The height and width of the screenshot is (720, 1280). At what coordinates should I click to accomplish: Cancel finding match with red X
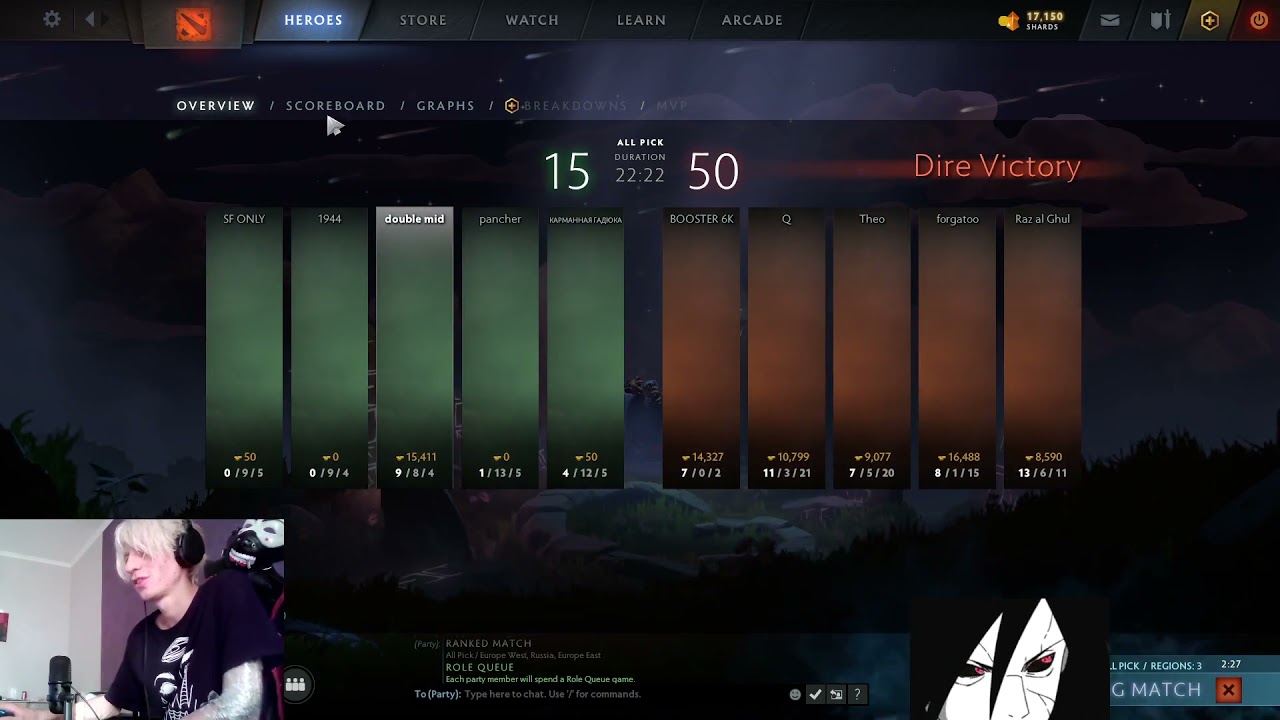[1229, 690]
